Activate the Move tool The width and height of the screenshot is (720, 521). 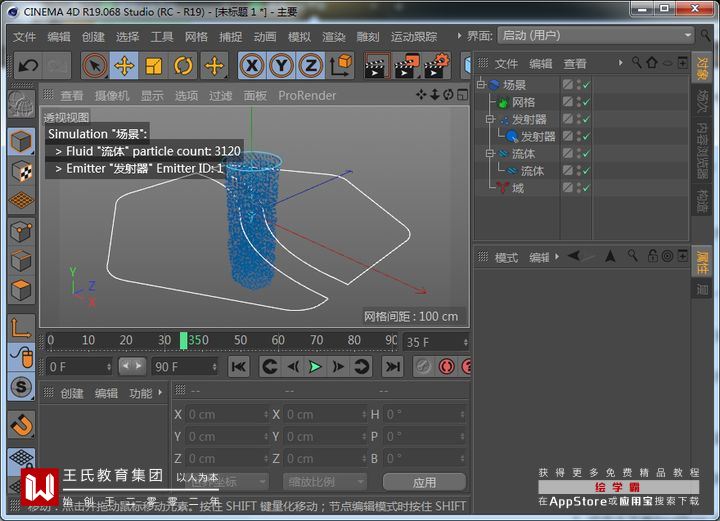(x=124, y=66)
